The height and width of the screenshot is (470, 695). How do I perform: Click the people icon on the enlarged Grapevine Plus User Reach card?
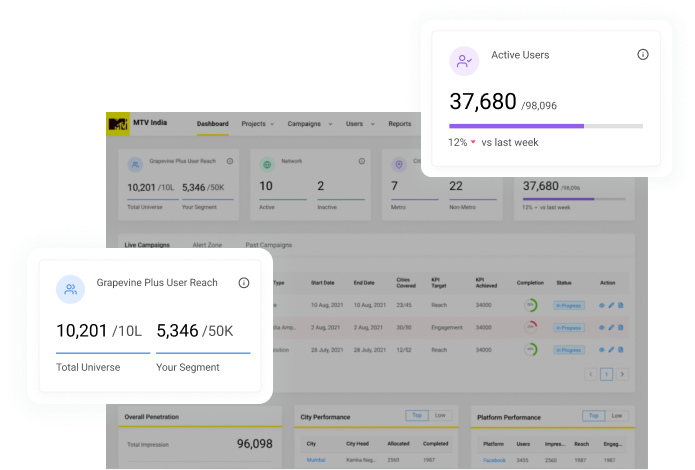click(x=70, y=290)
